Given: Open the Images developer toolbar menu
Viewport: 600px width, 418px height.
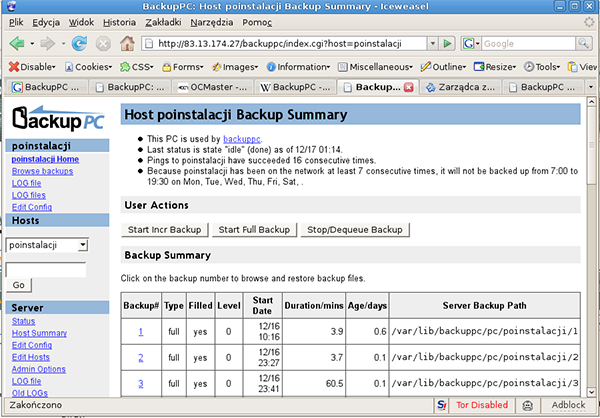Looking at the screenshot, I should pyautogui.click(x=235, y=67).
